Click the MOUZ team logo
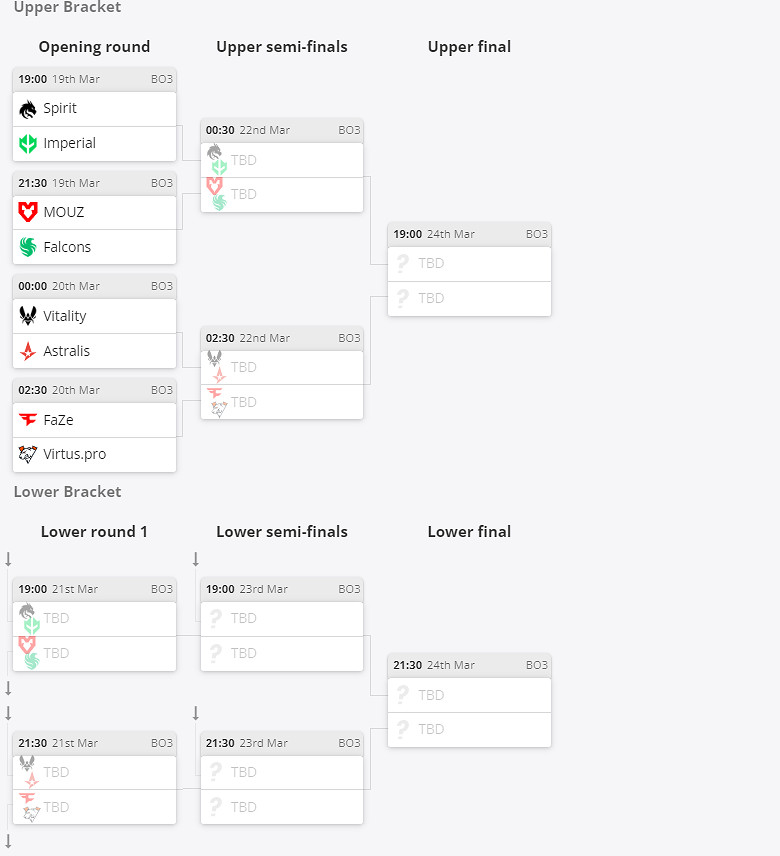The image size is (780, 856). (28, 212)
